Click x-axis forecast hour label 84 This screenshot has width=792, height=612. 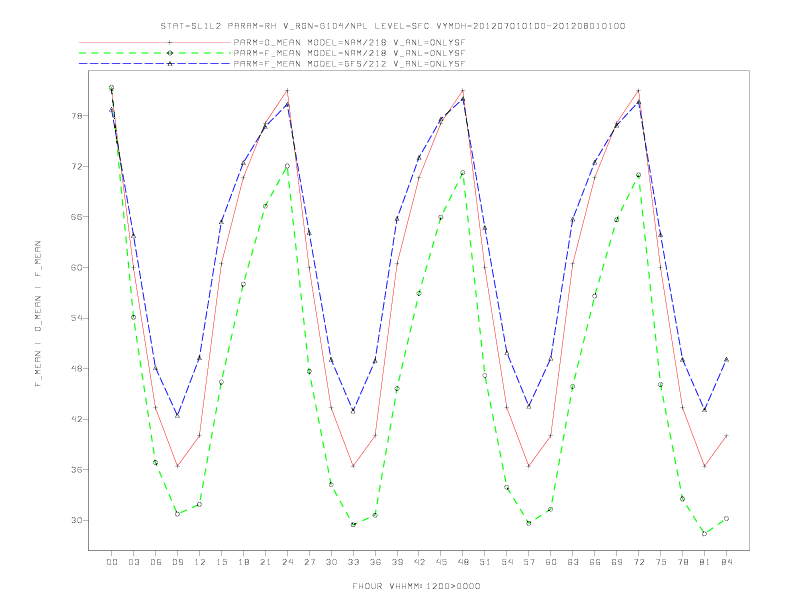click(726, 562)
